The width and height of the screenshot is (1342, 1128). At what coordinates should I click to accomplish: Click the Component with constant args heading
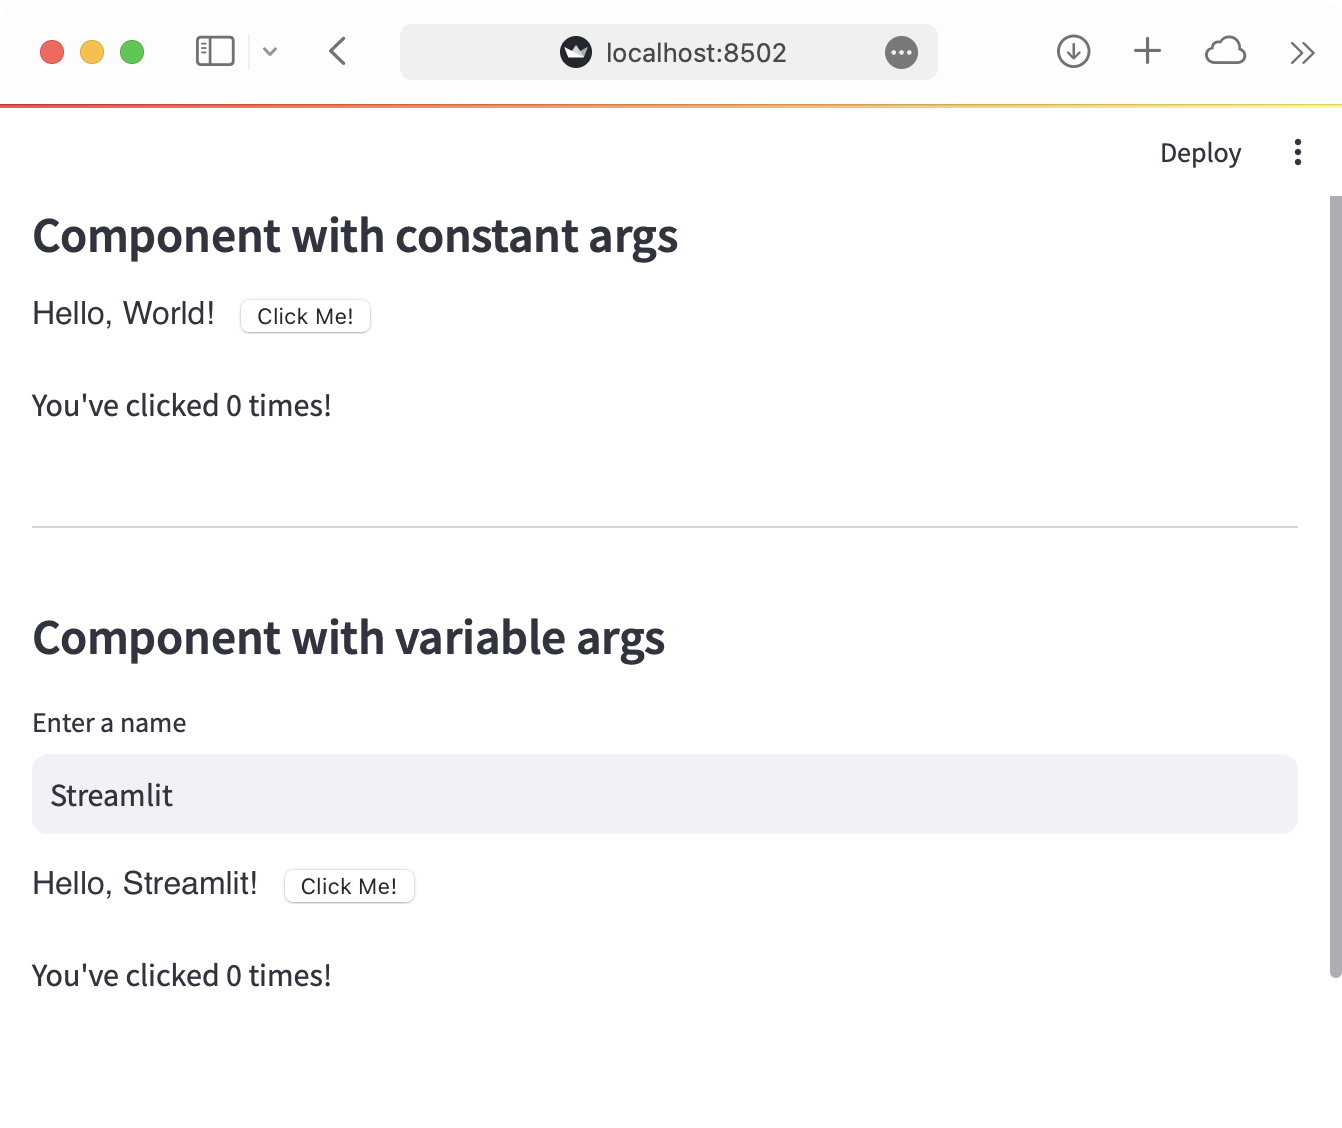[355, 237]
